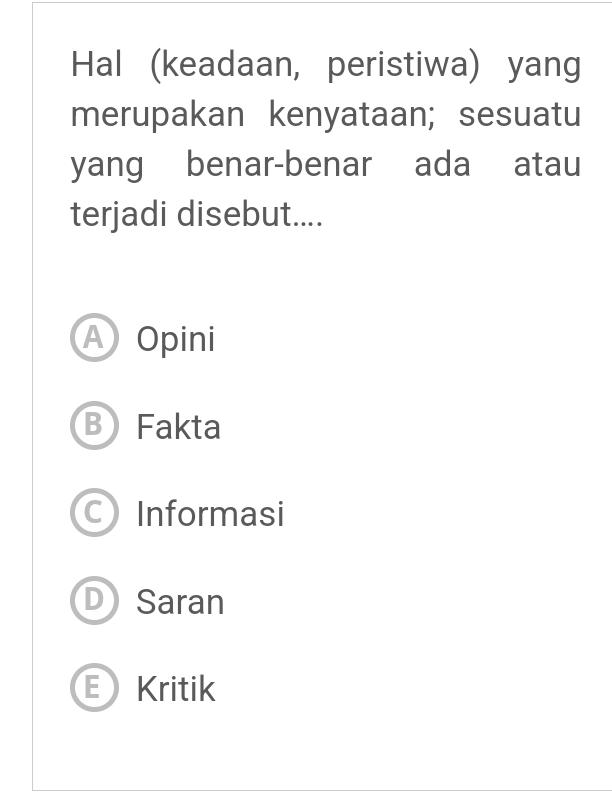Click the "Fakta" answer text

coord(179,427)
